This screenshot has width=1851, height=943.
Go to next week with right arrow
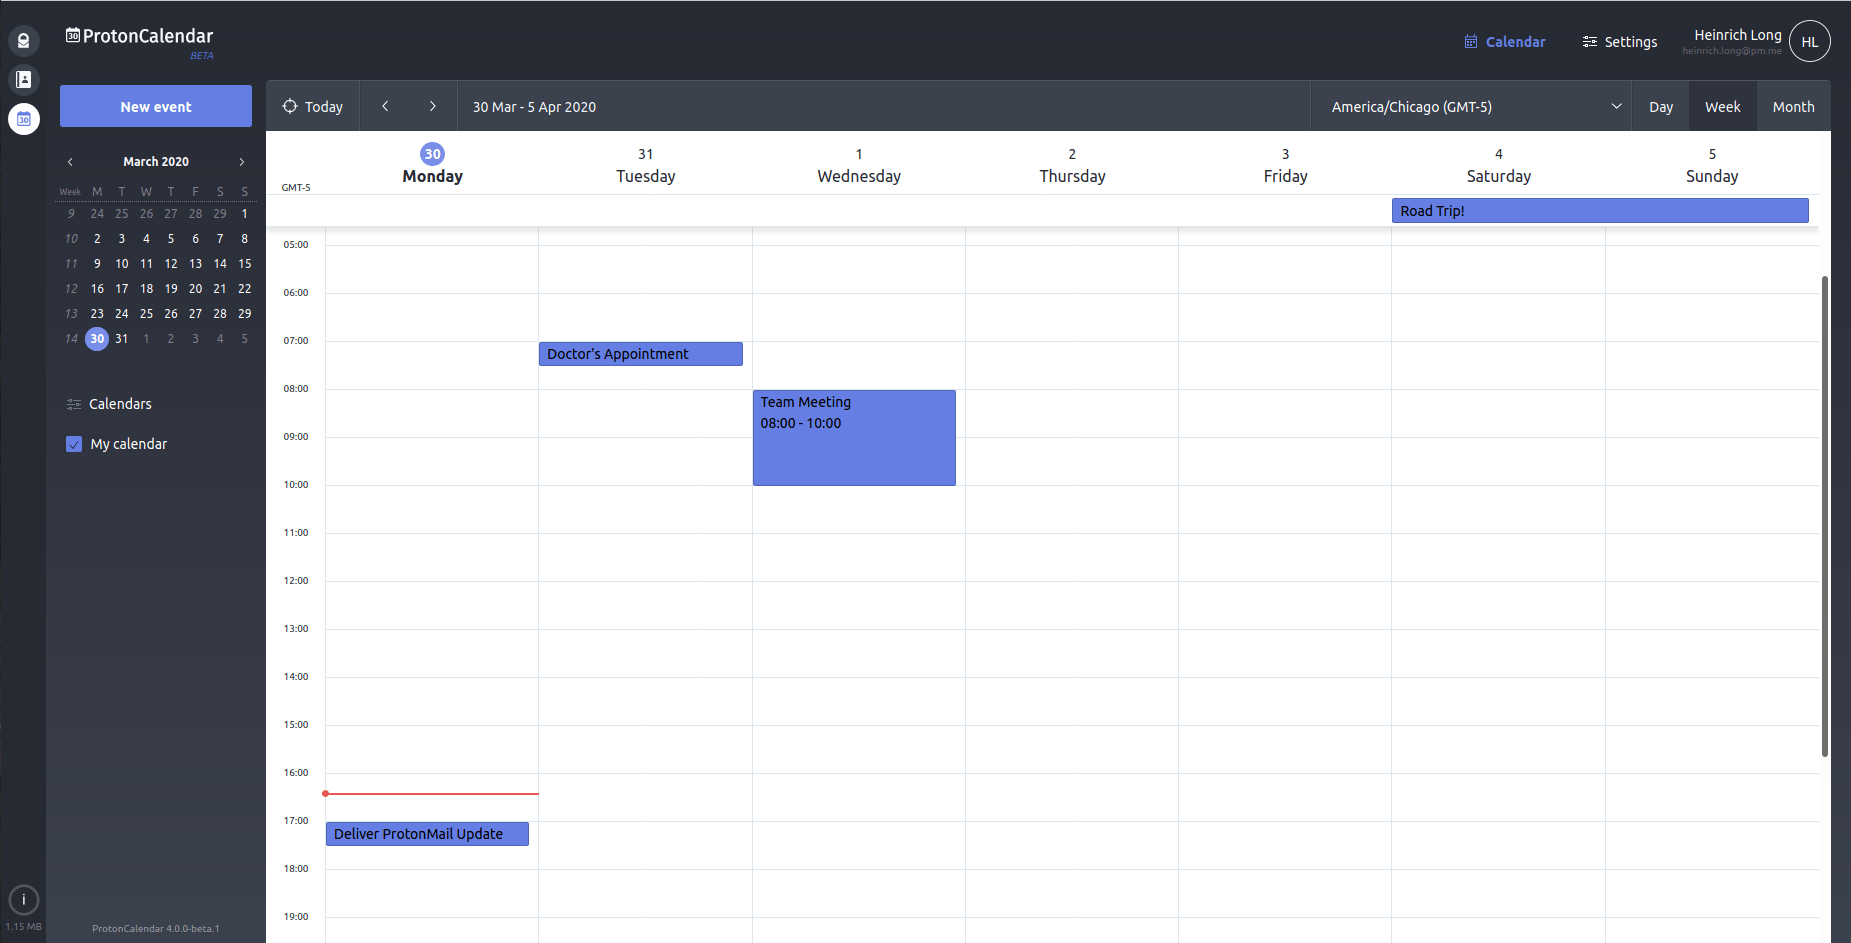coord(432,106)
